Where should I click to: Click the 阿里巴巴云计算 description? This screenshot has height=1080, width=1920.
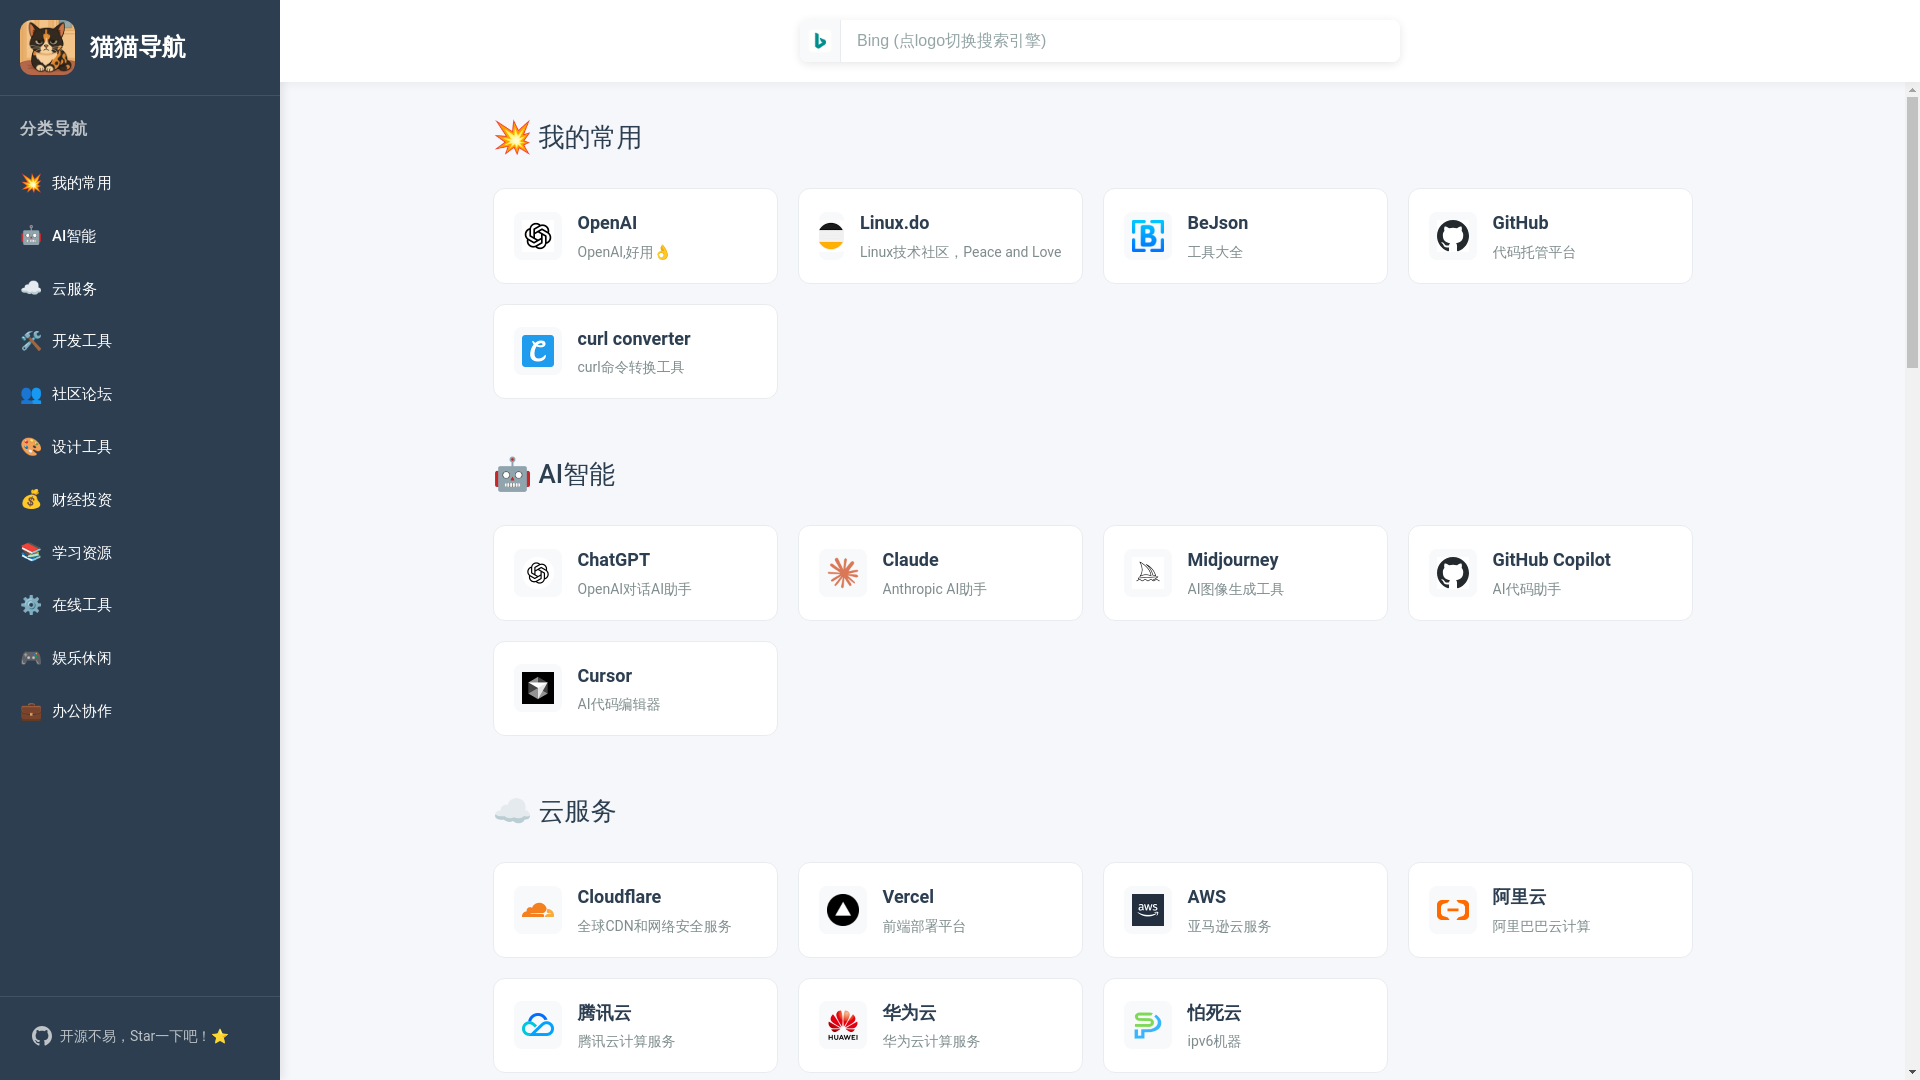pos(1541,926)
